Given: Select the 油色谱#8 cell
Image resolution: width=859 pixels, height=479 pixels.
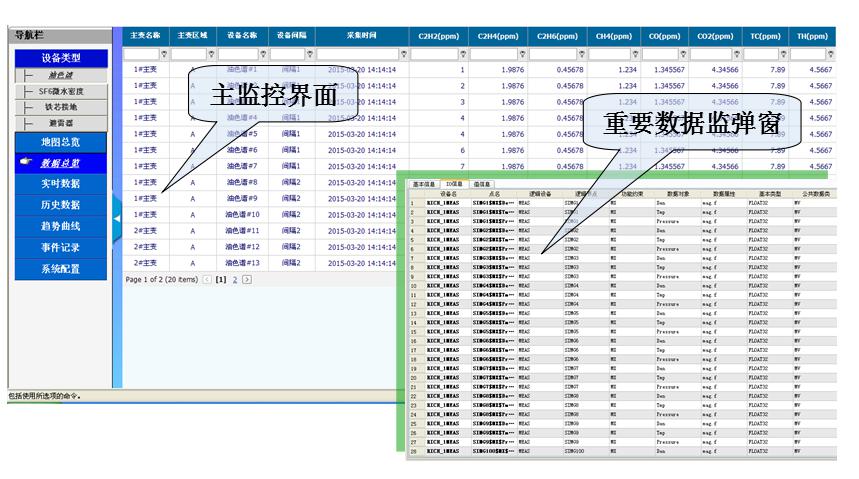Looking at the screenshot, I should click(242, 183).
